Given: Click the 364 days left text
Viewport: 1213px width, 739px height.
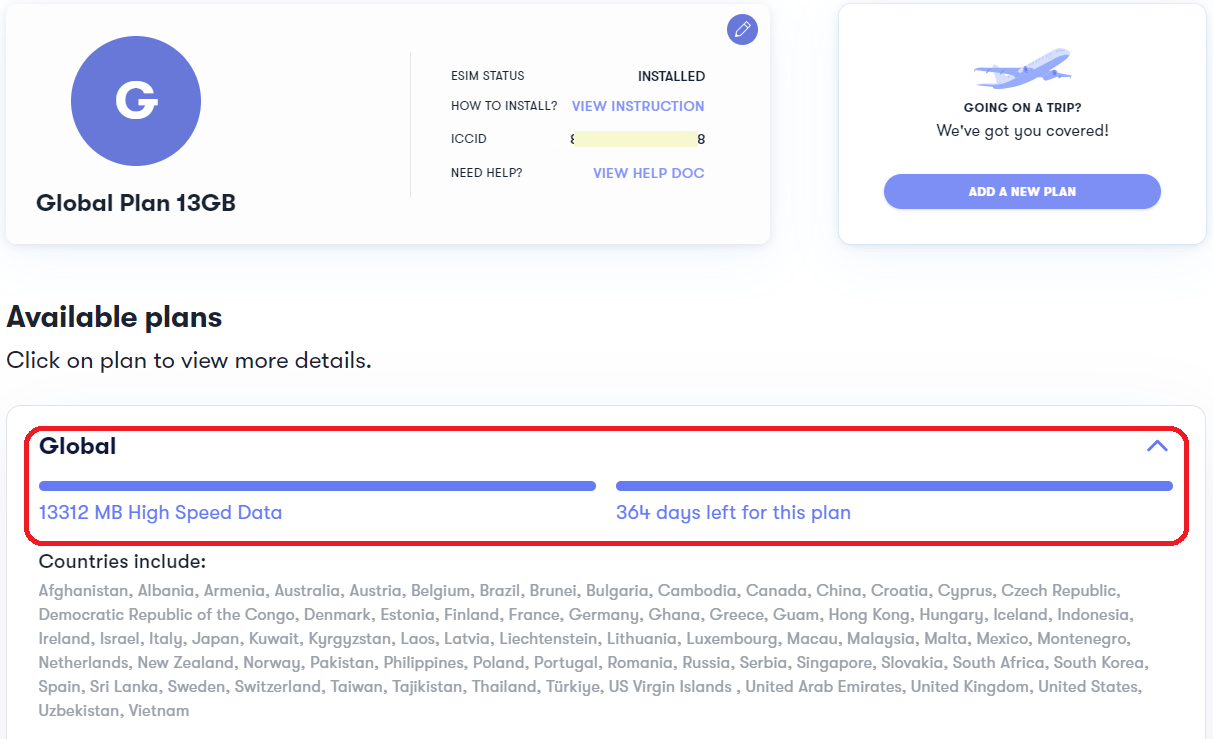Looking at the screenshot, I should coord(733,513).
